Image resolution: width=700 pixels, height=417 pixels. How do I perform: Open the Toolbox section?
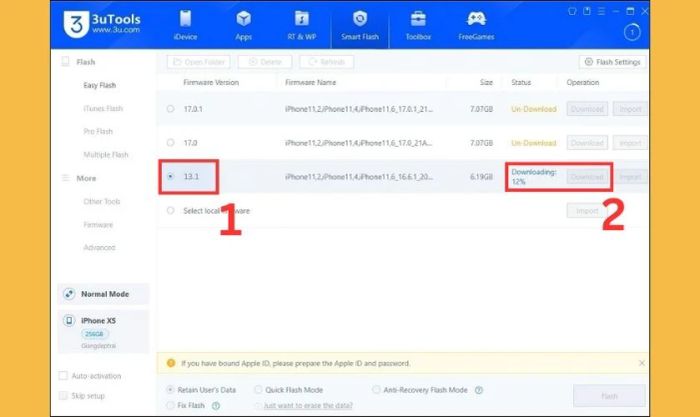(418, 25)
